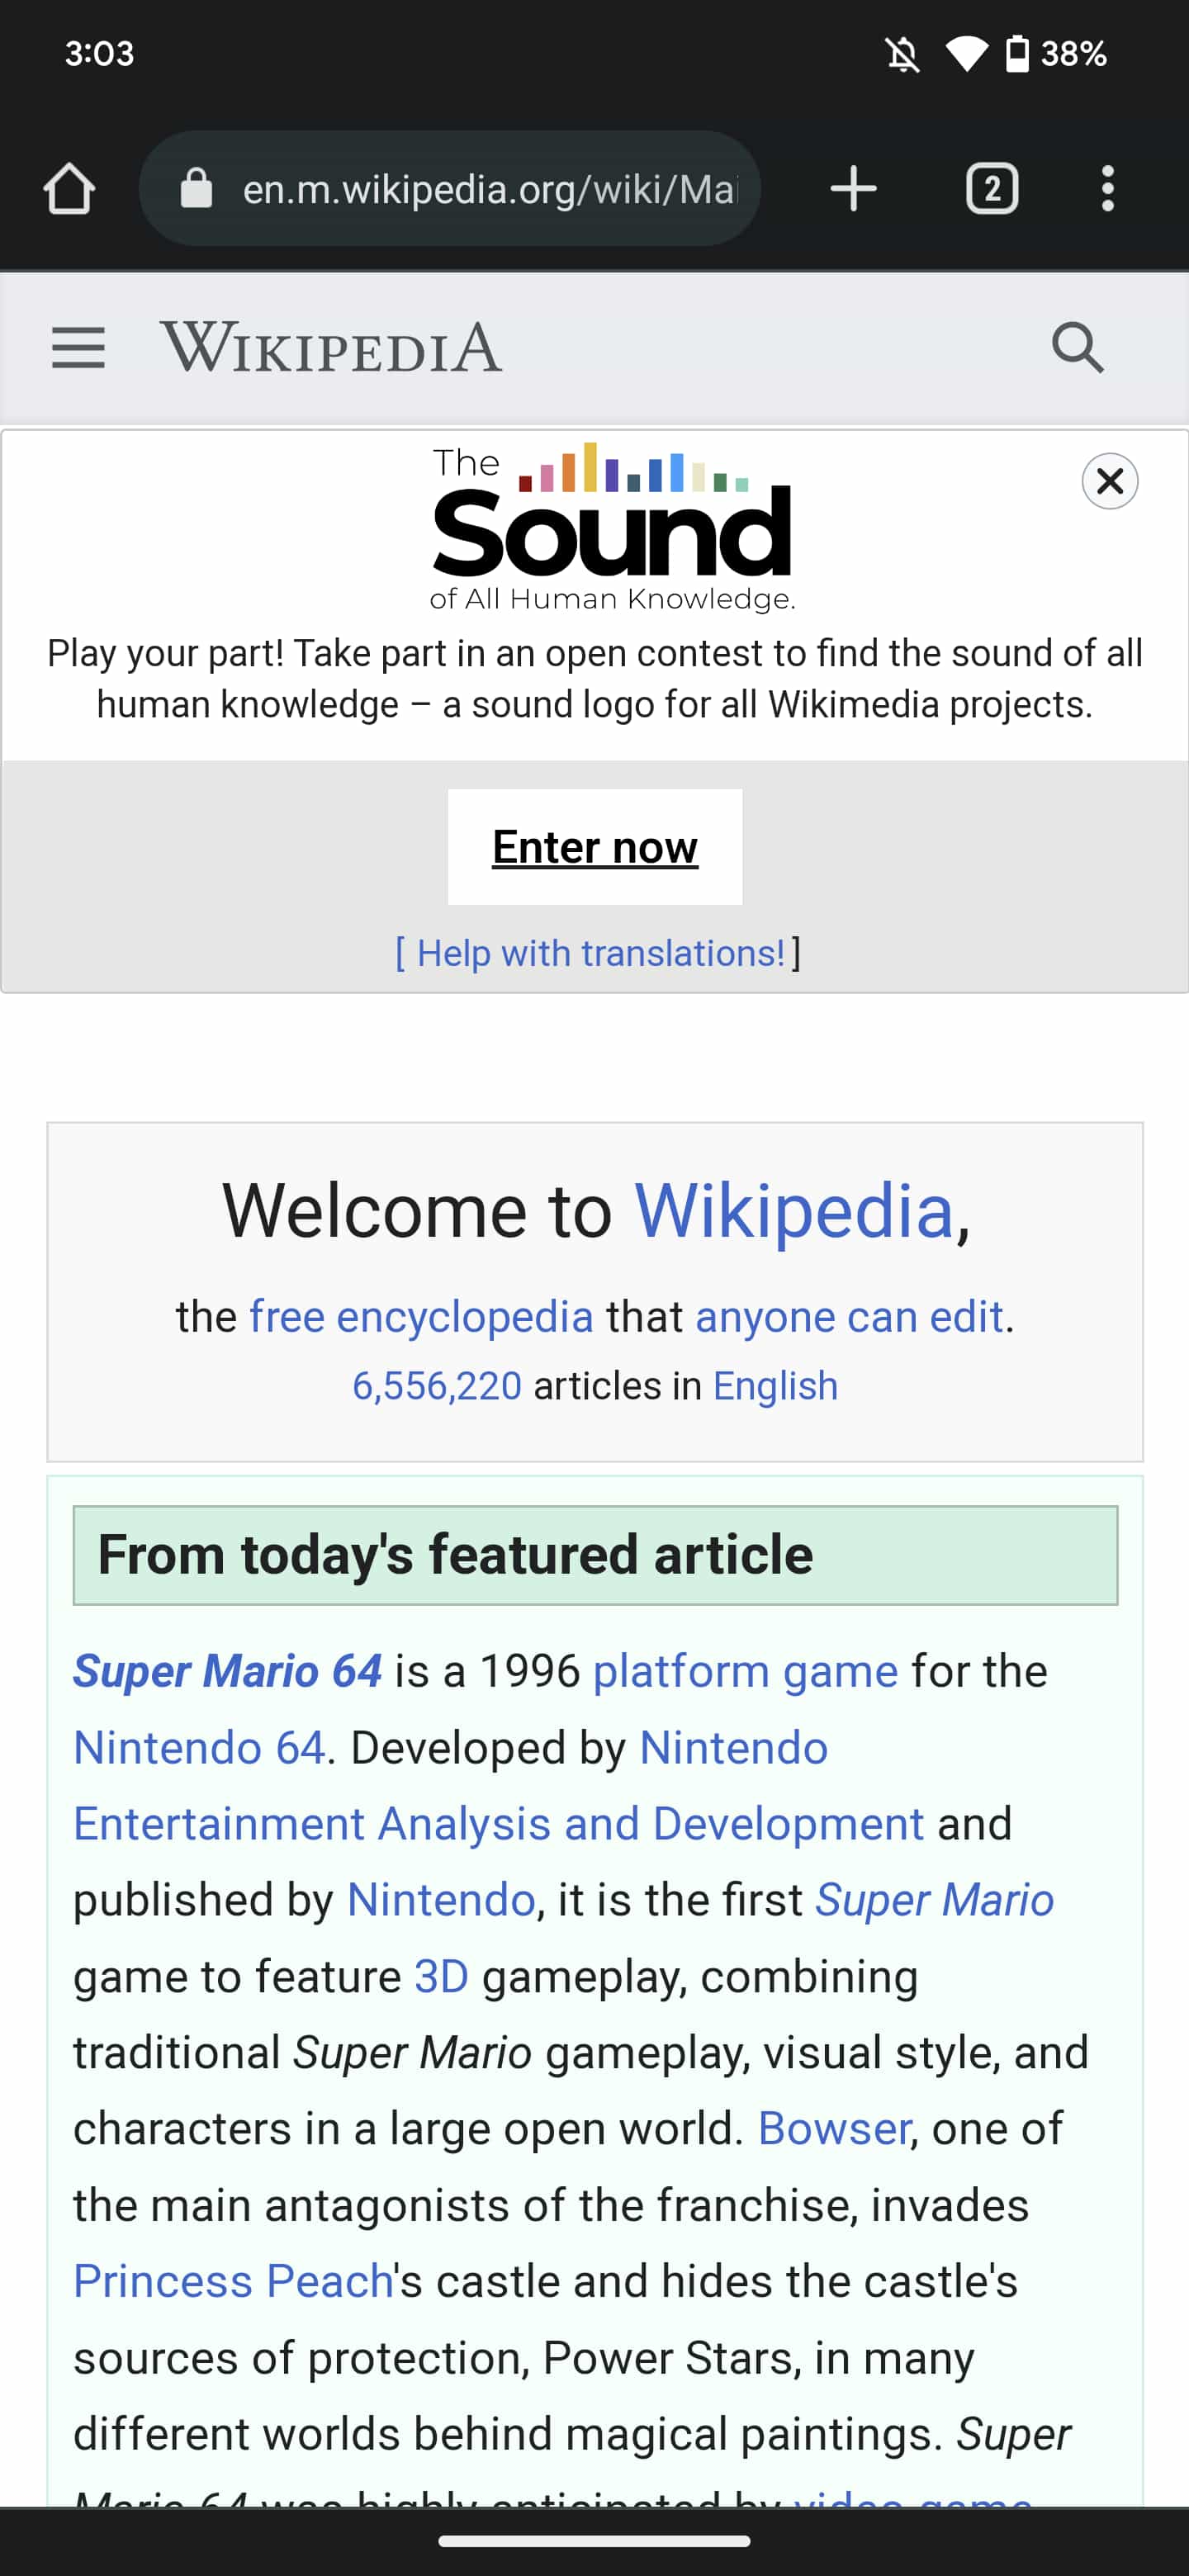
Task: Open Wikipedia's hamburger navigation menu
Action: pos(78,348)
